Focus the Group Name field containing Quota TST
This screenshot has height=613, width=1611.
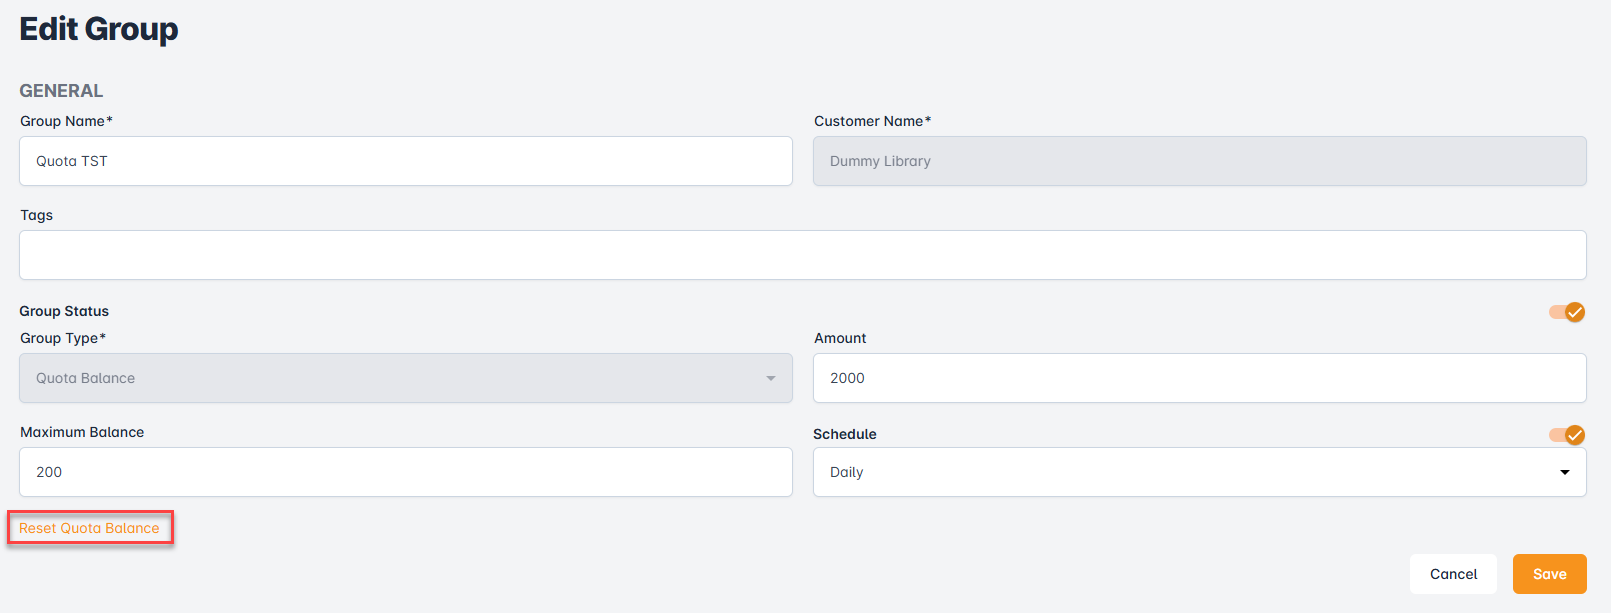pos(405,161)
